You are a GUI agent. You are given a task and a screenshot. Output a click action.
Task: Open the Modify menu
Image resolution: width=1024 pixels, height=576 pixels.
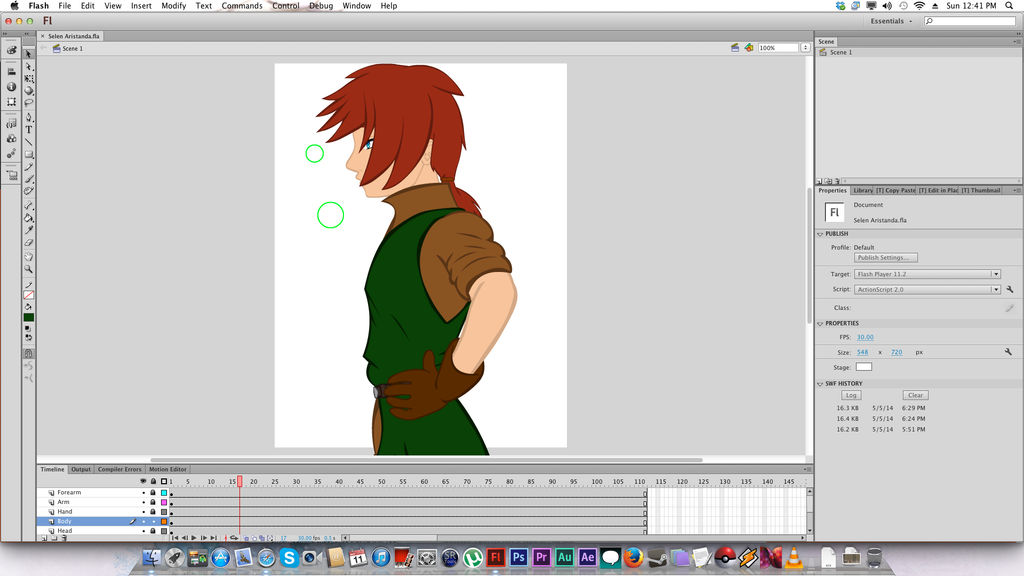(173, 5)
